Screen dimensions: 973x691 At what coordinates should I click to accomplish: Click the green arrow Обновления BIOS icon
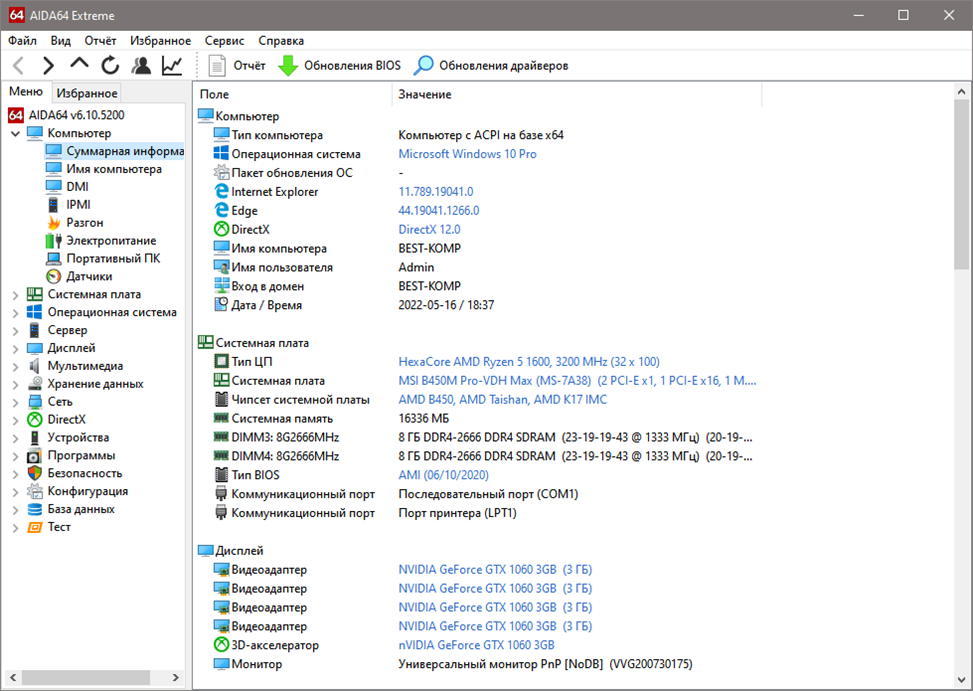click(288, 65)
